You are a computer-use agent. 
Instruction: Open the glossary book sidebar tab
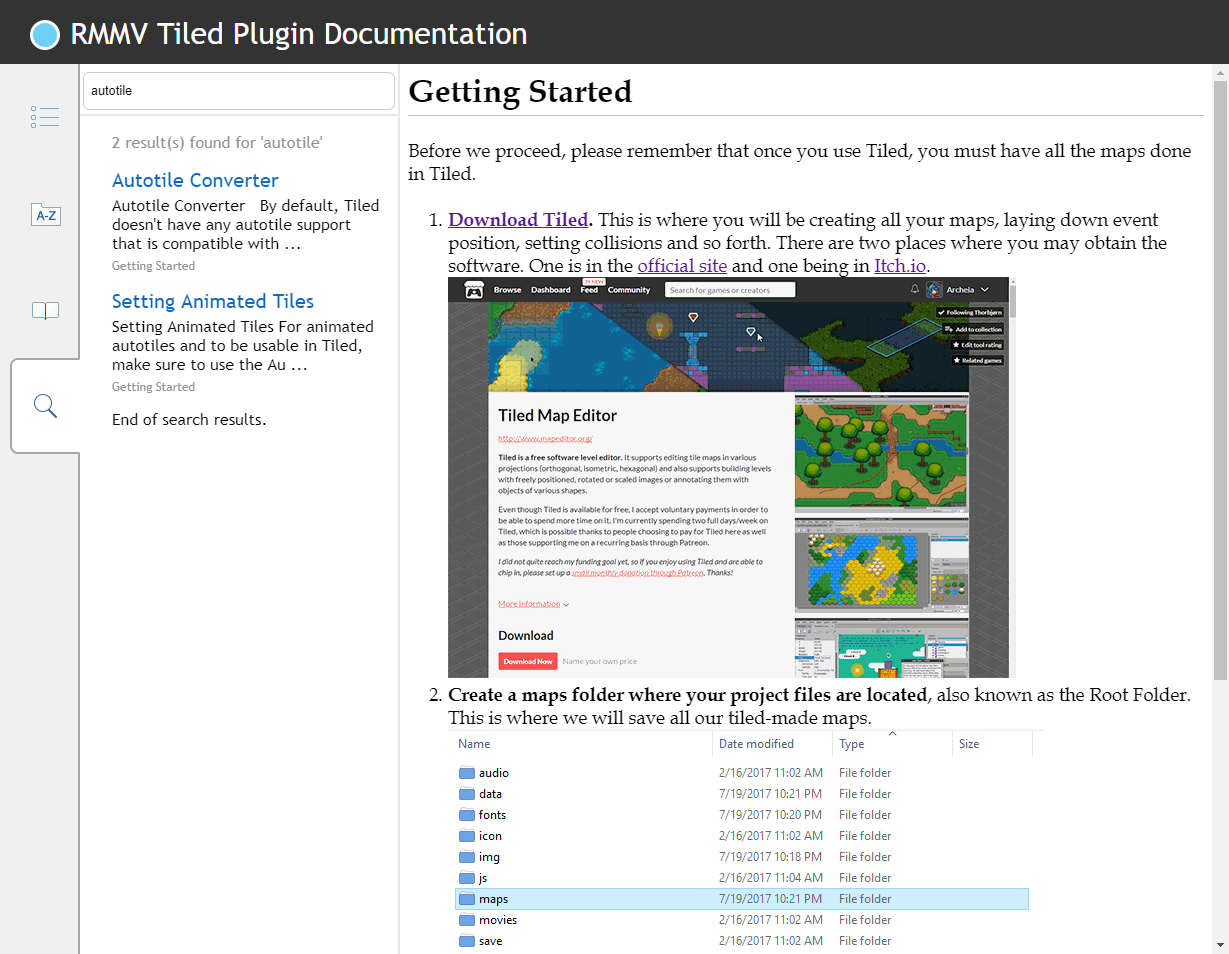coord(45,311)
